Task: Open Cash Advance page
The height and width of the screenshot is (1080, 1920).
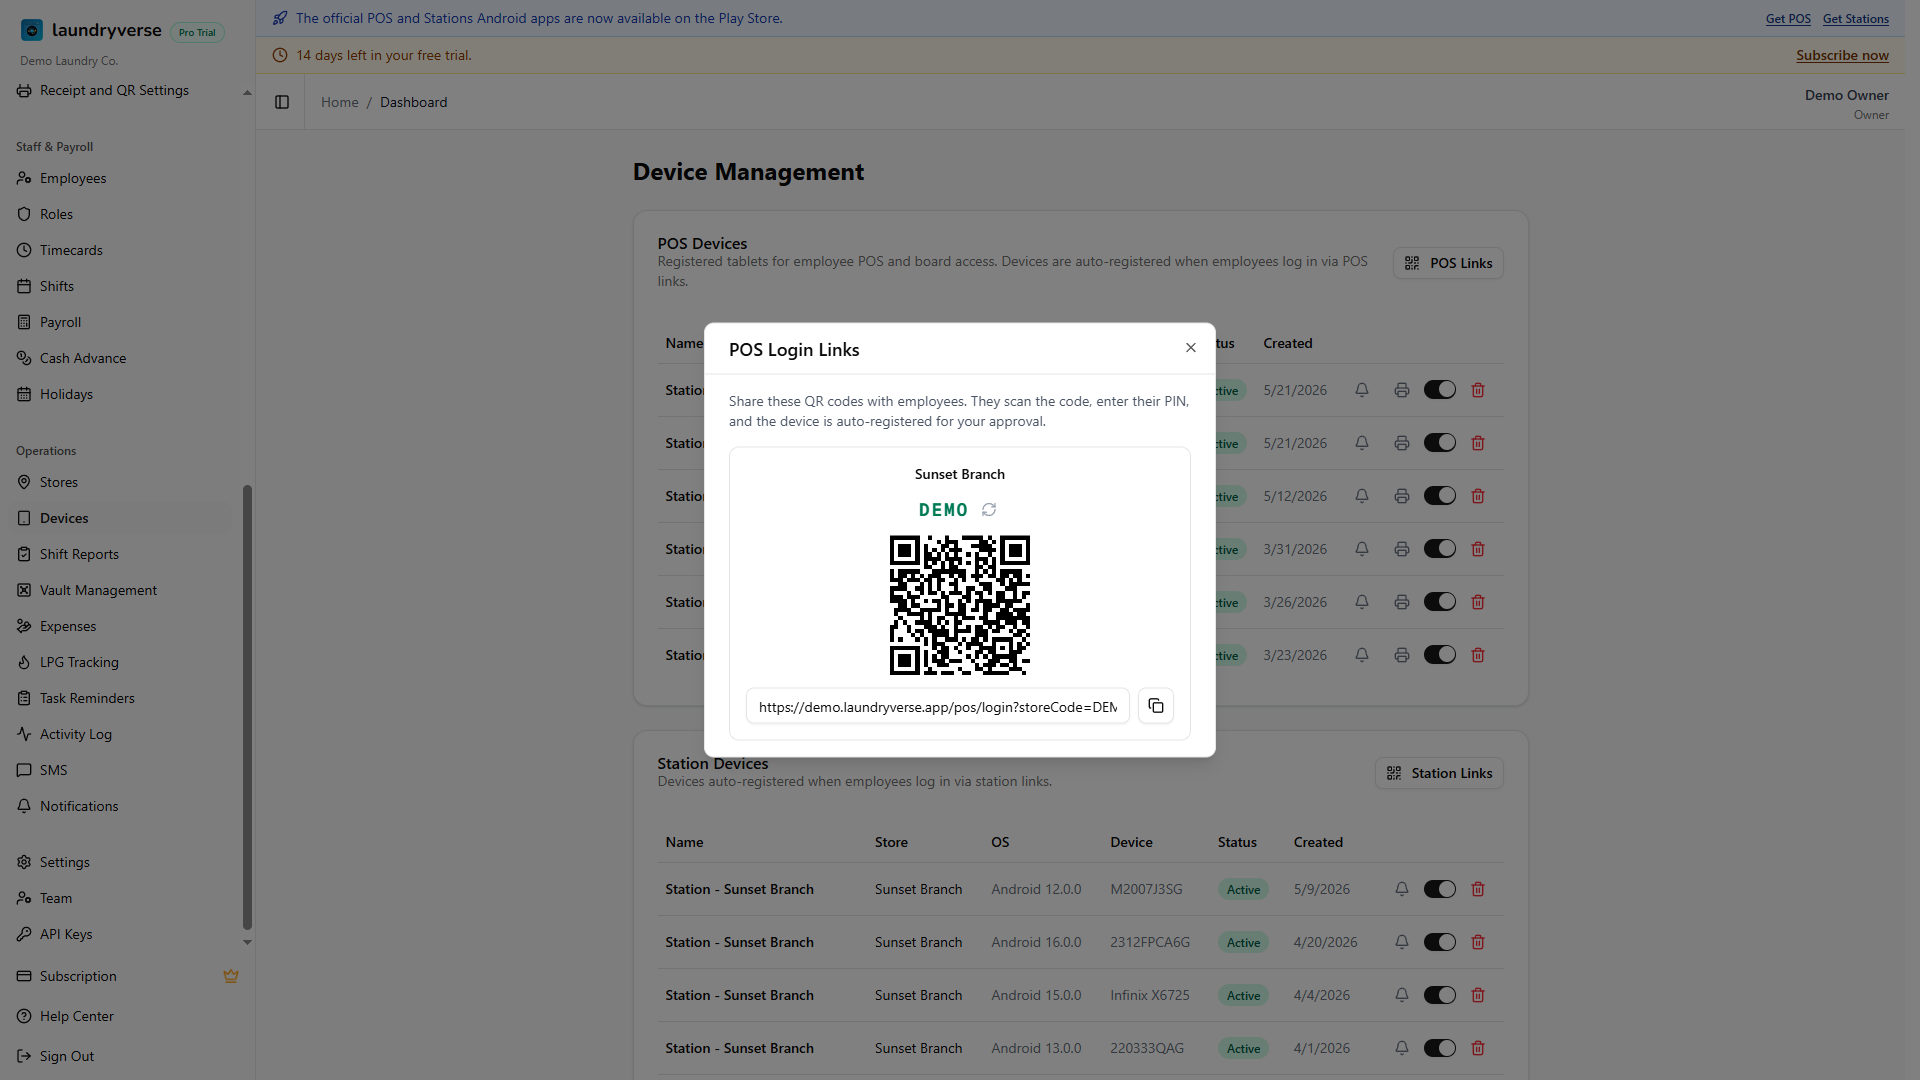Action: click(120, 358)
